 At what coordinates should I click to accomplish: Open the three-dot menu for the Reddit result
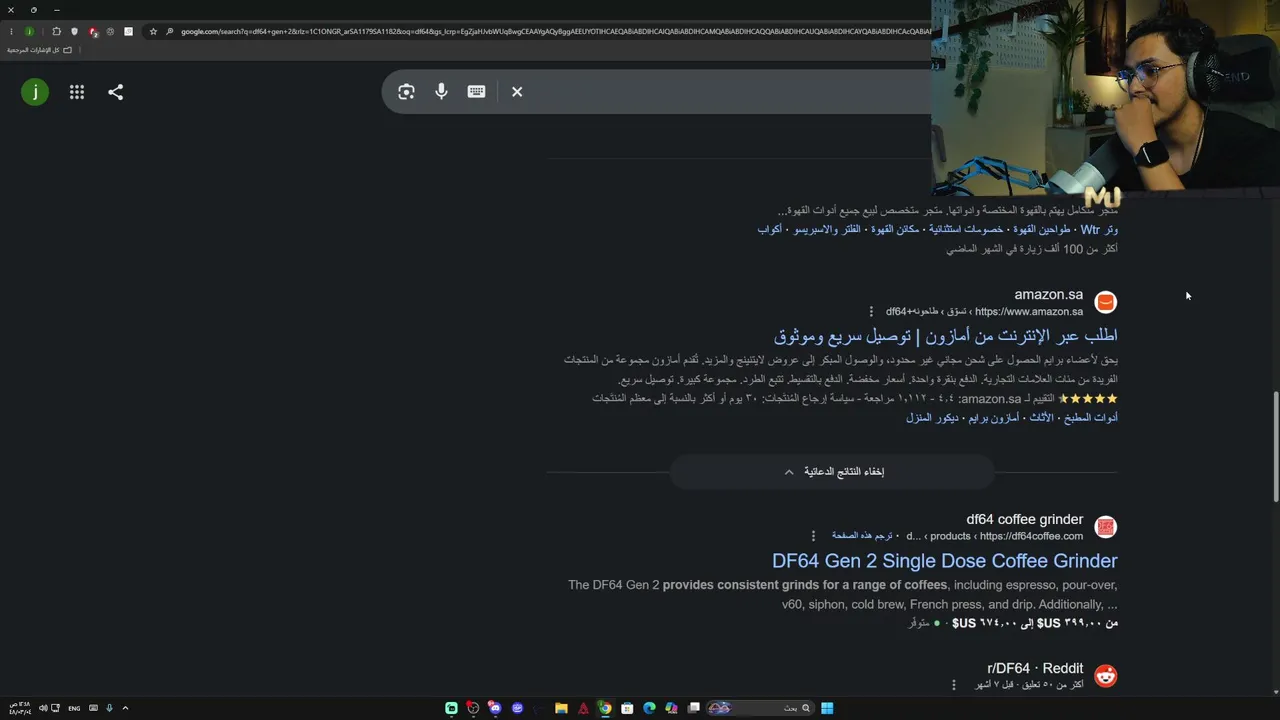(x=953, y=685)
